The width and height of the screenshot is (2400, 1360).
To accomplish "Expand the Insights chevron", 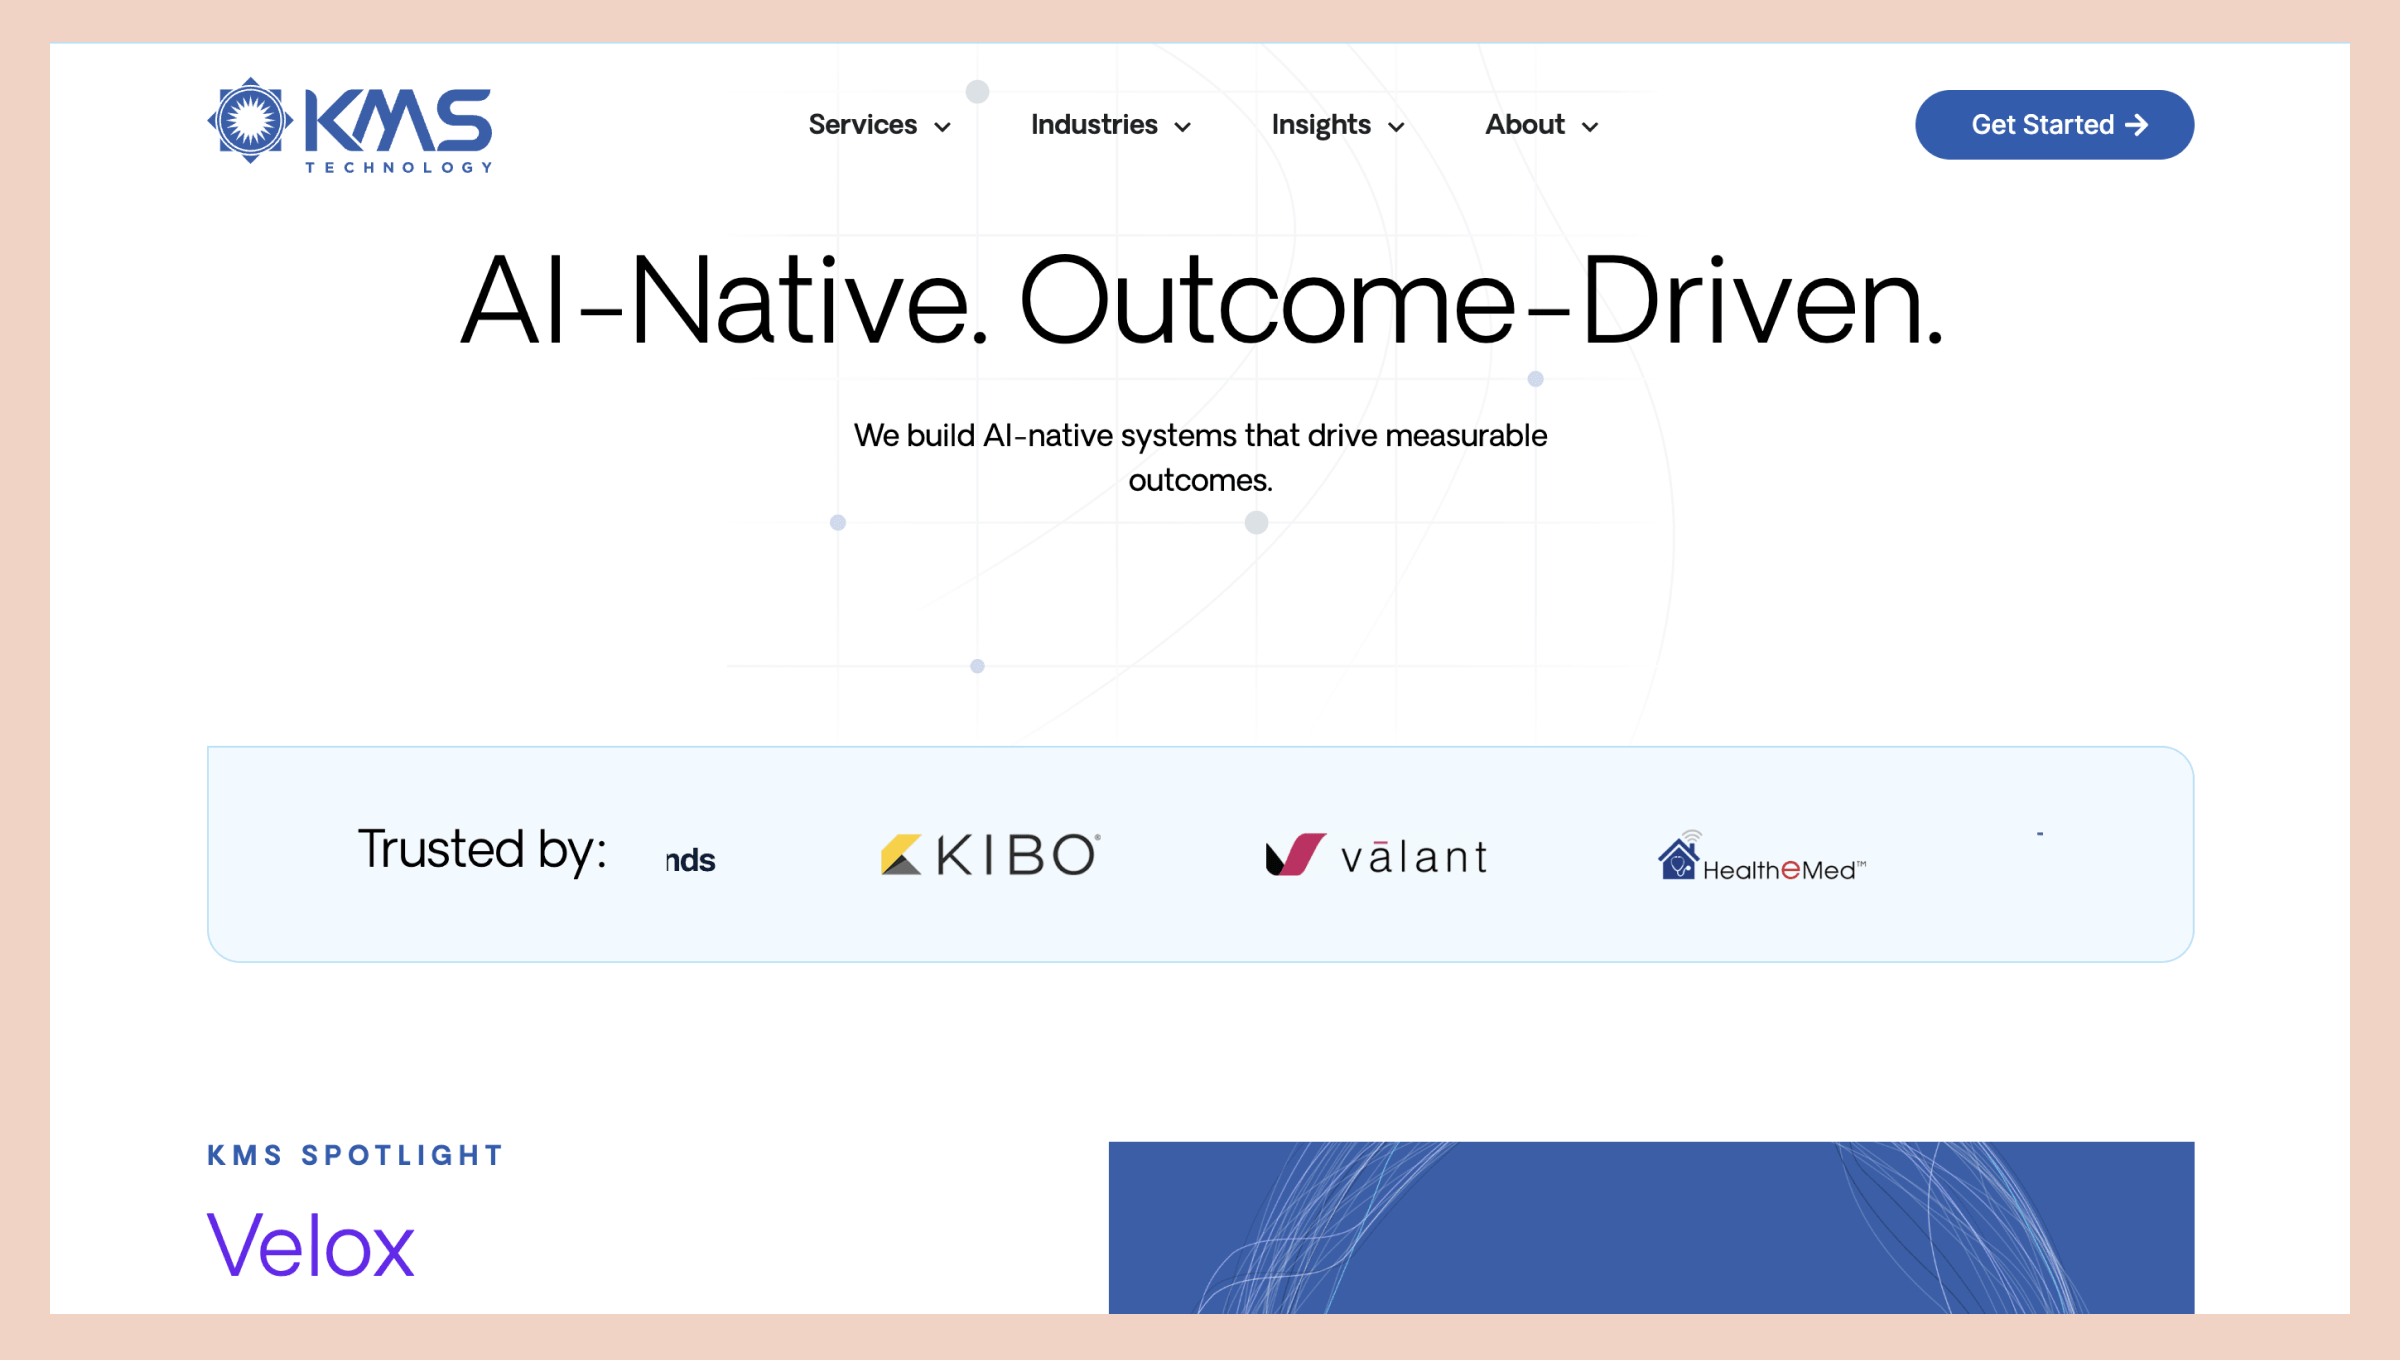I will 1398,127.
